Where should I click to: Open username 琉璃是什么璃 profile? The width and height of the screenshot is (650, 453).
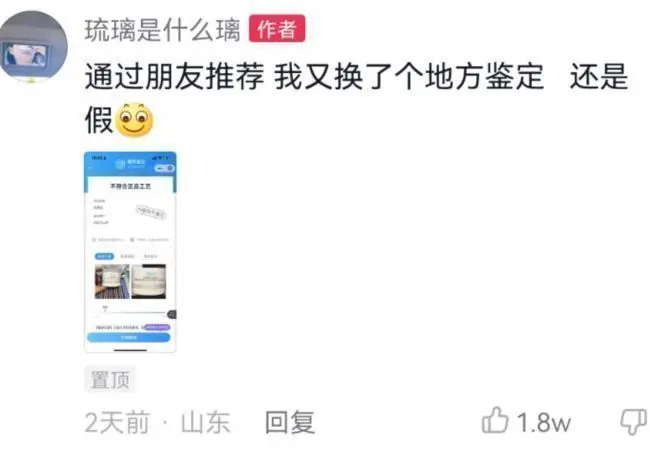[x=162, y=29]
